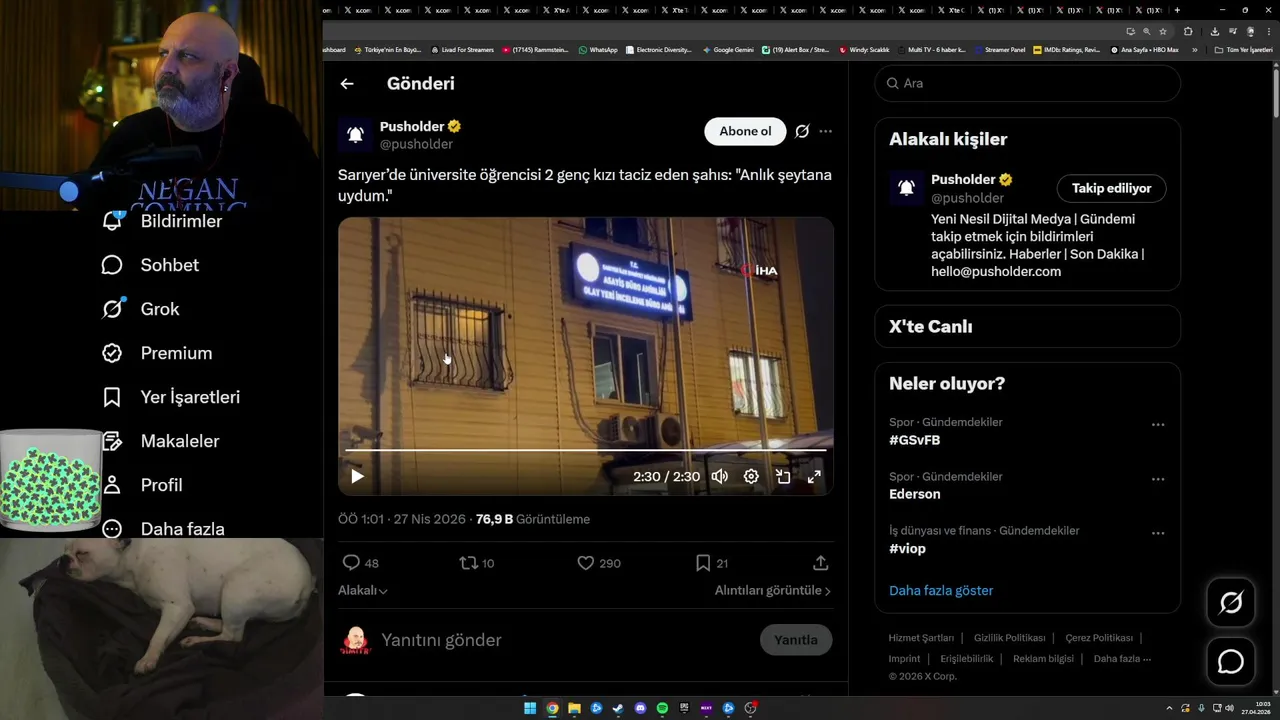Expand hidden bookmarks chevron
Screen dimensions: 1280x720
pos(1194,49)
